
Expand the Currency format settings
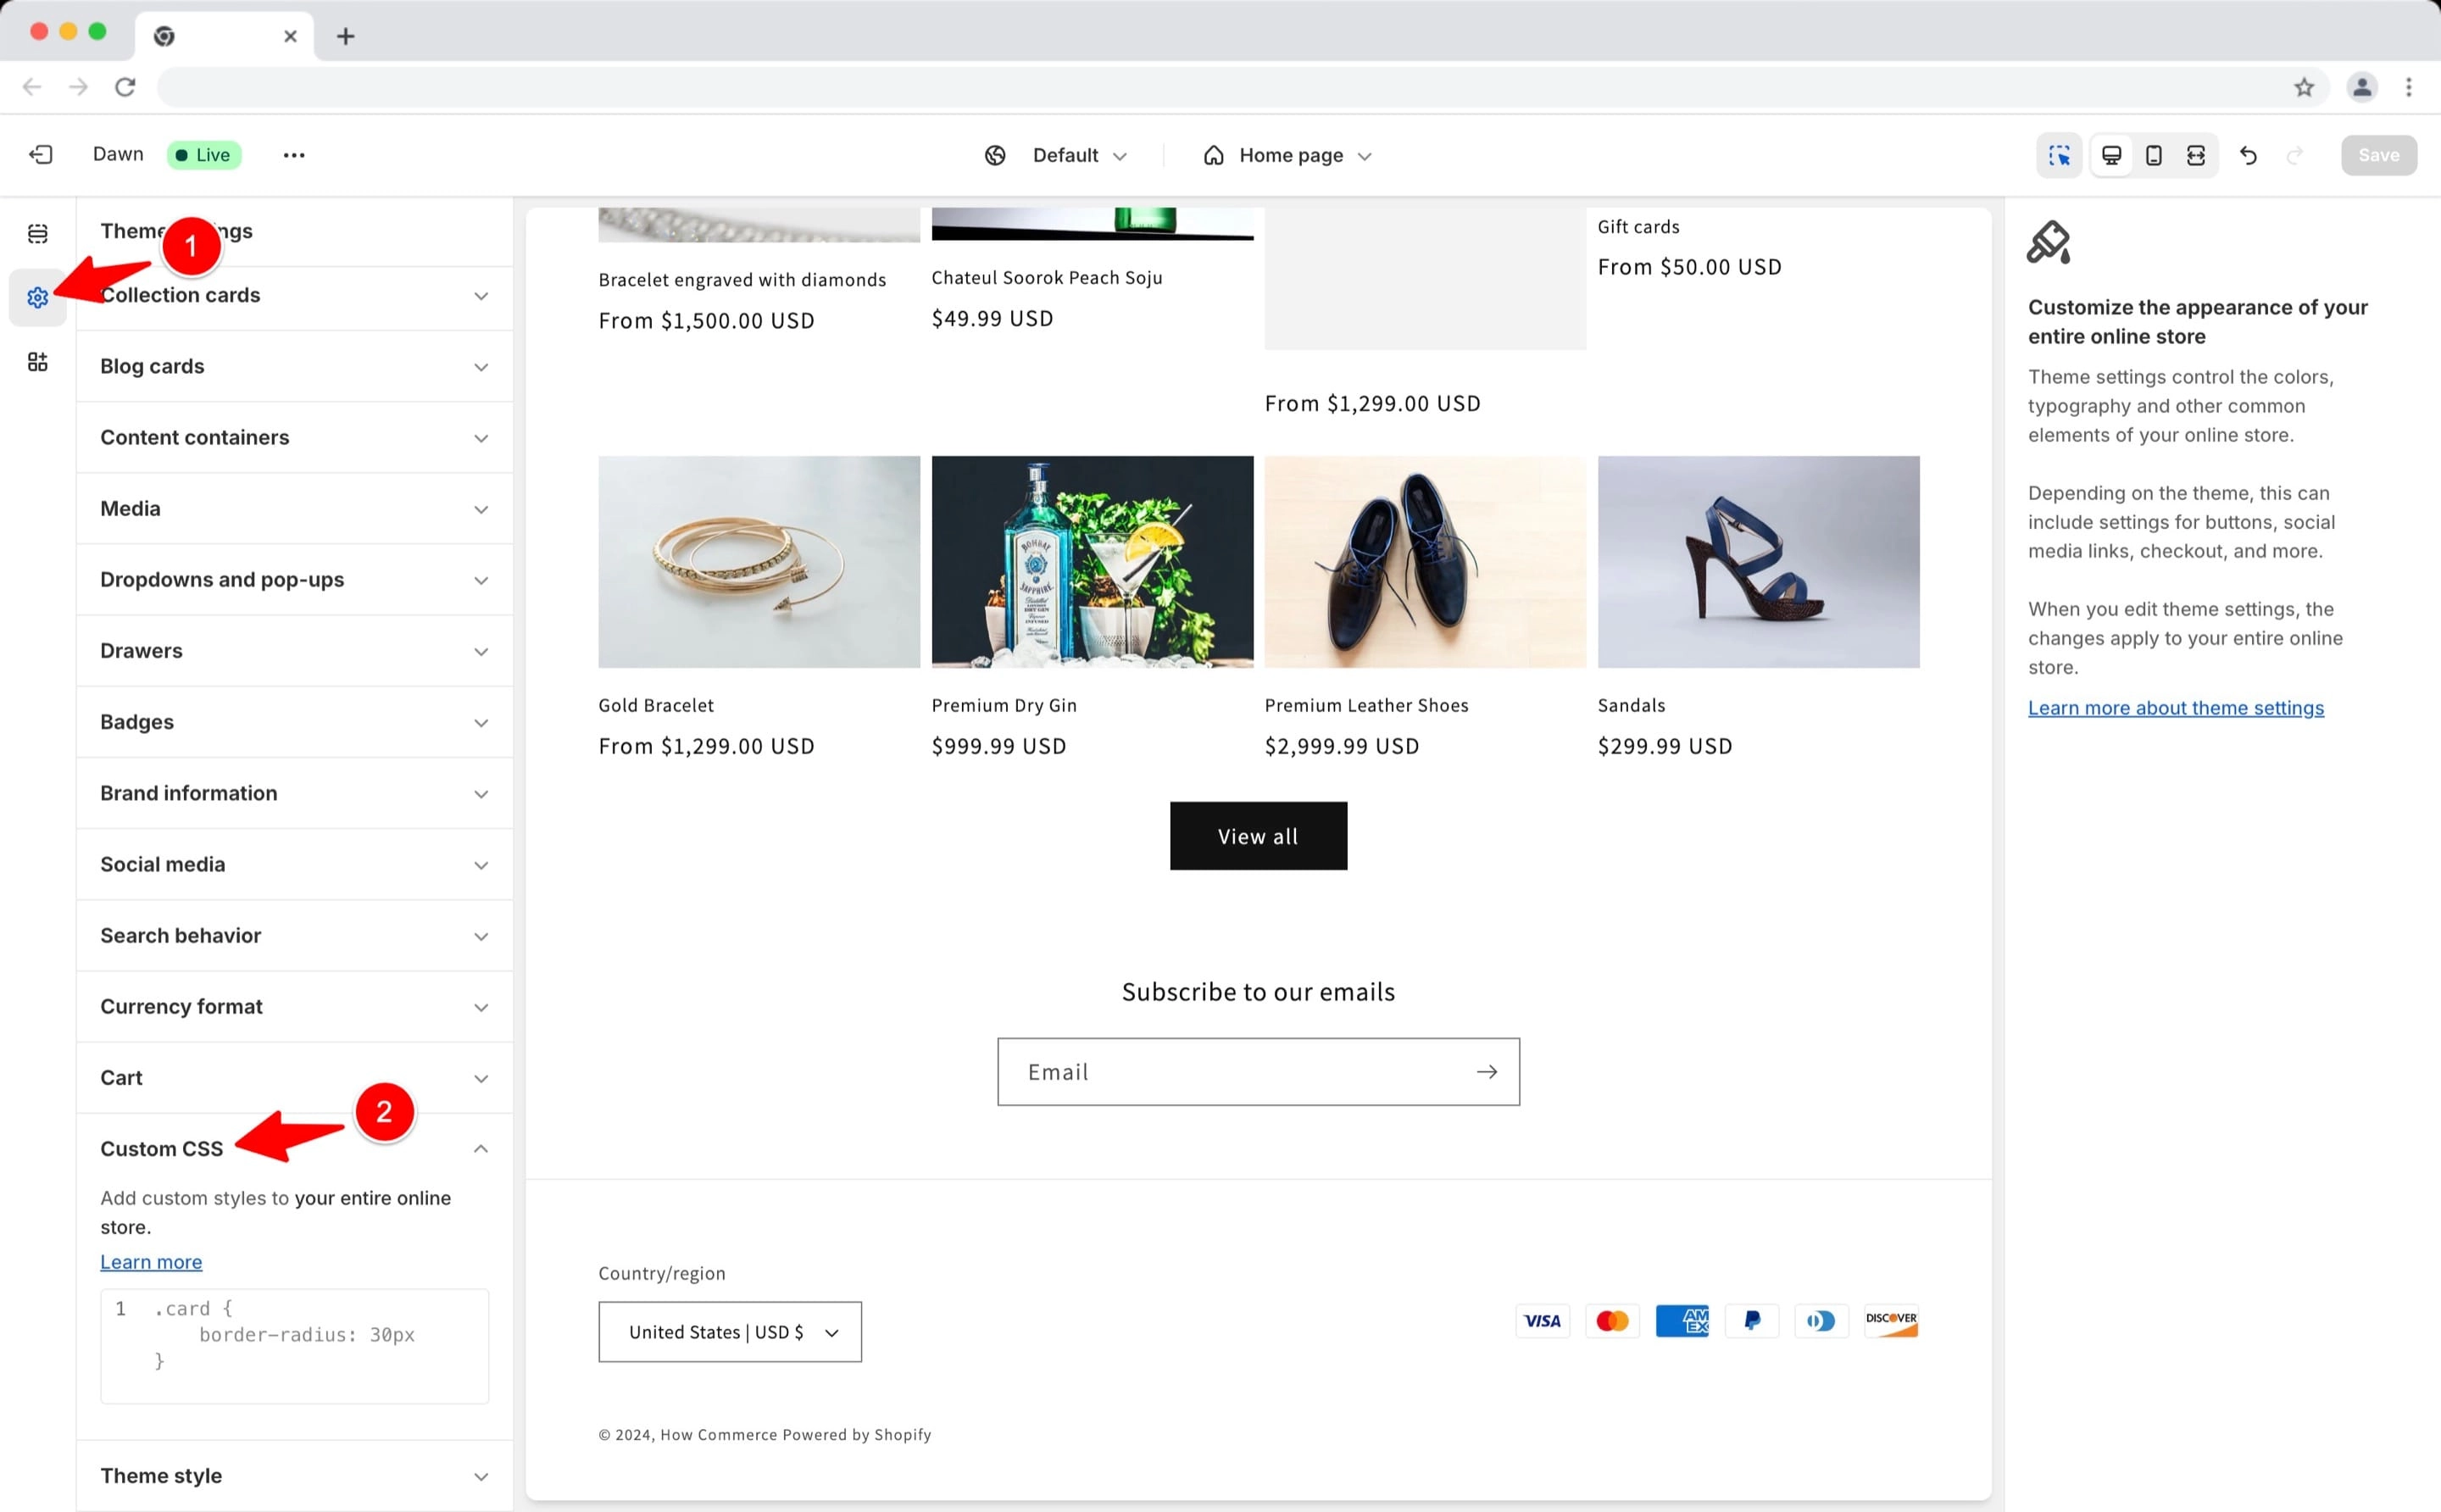click(294, 1006)
